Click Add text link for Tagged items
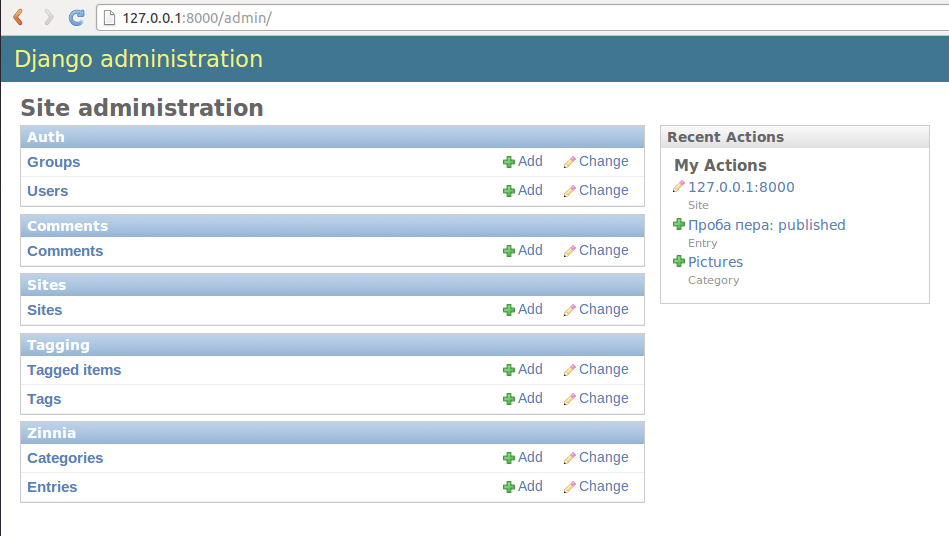The height and width of the screenshot is (536, 949). pyautogui.click(x=530, y=370)
